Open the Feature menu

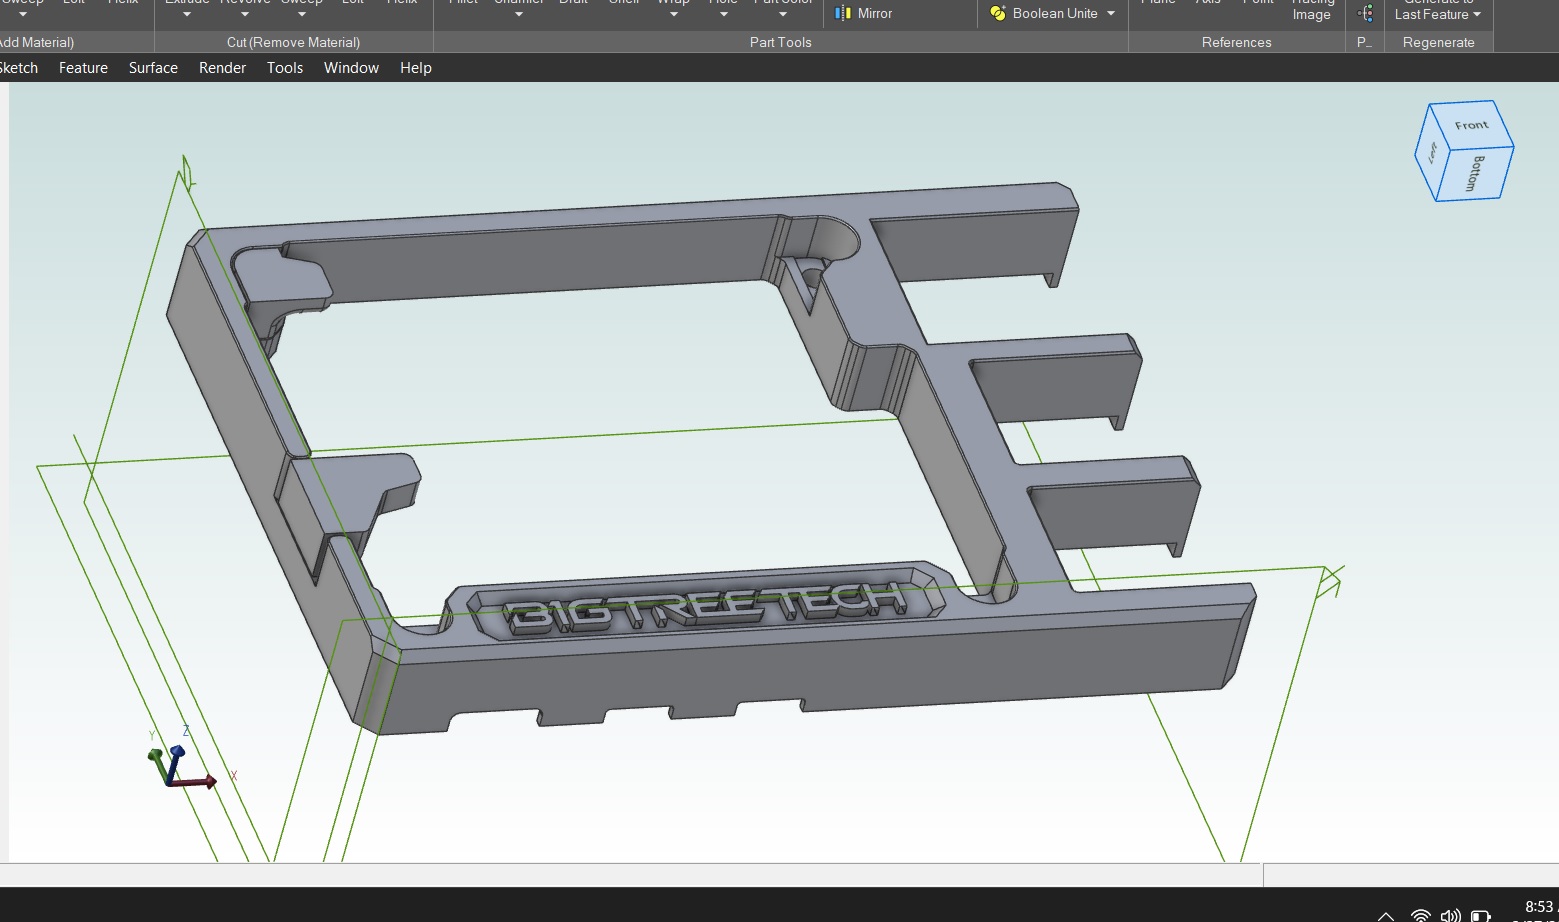click(x=83, y=67)
